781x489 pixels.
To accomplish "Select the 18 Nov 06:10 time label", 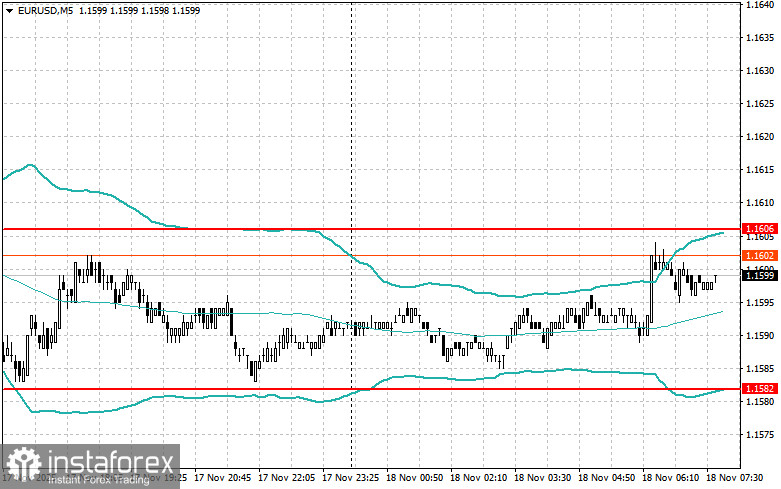I will coord(670,478).
